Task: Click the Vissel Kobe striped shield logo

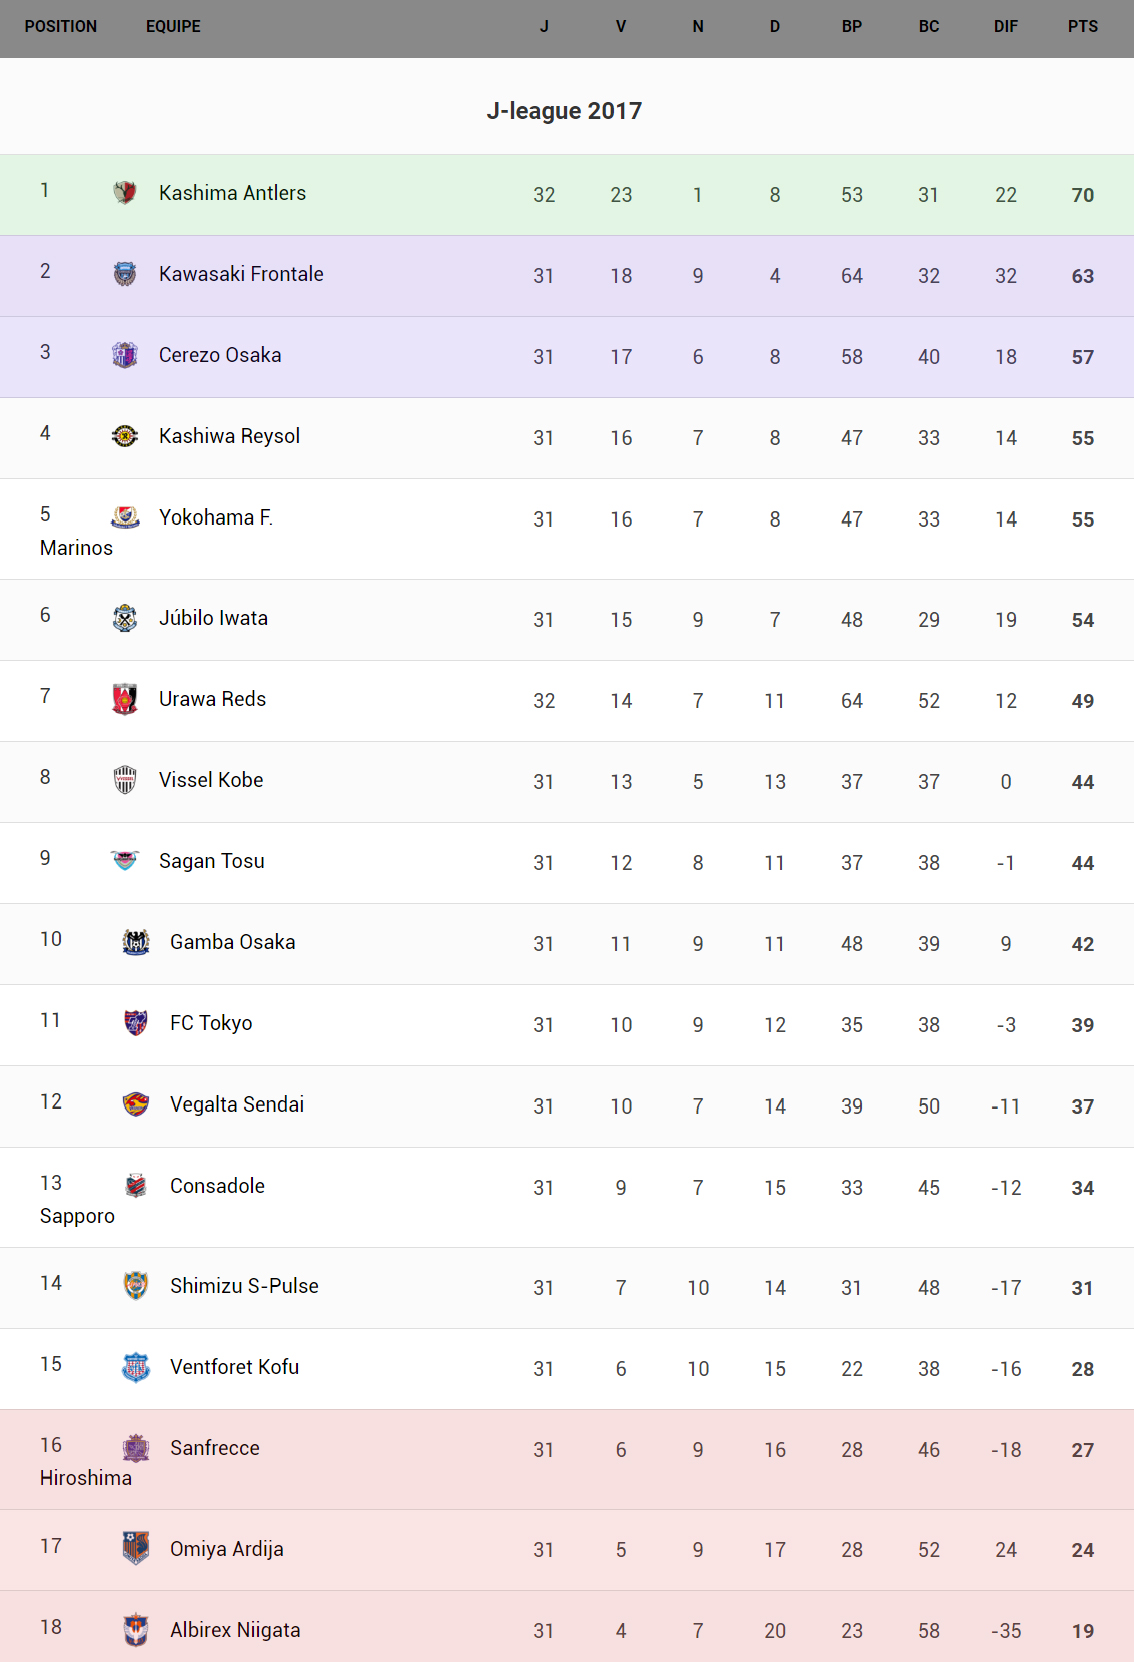Action: click(x=125, y=780)
